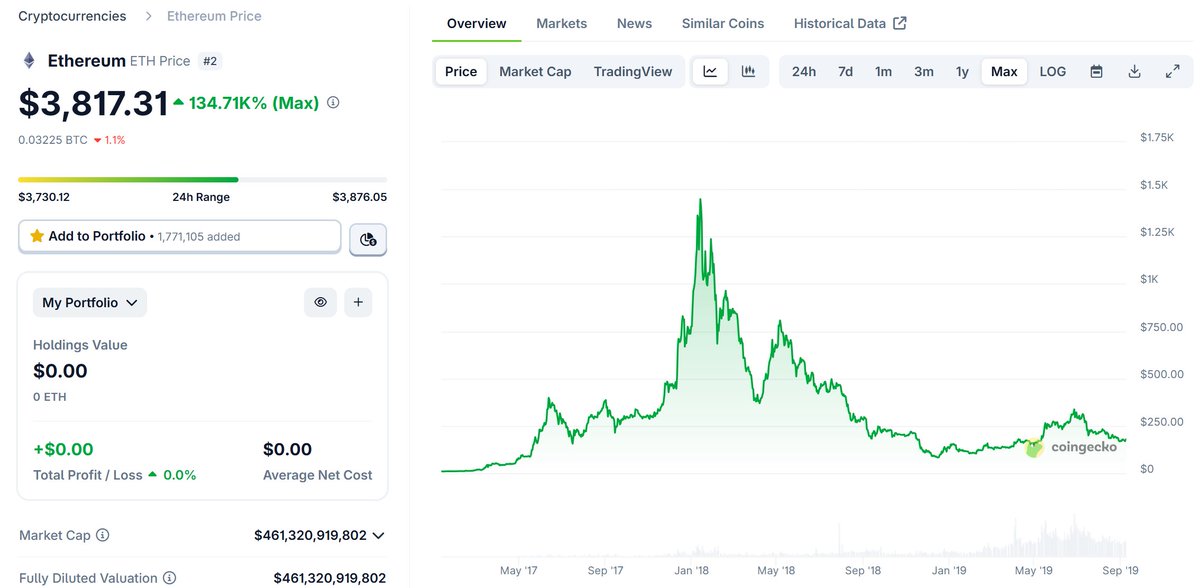Image resolution: width=1200 pixels, height=588 pixels.
Task: Expand Market Cap value chevron
Action: pos(378,536)
